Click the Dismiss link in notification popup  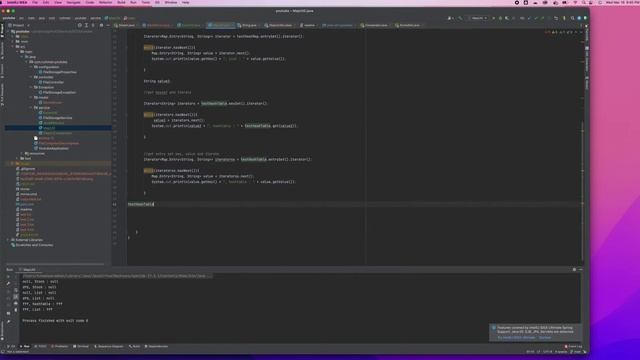pos(545,338)
